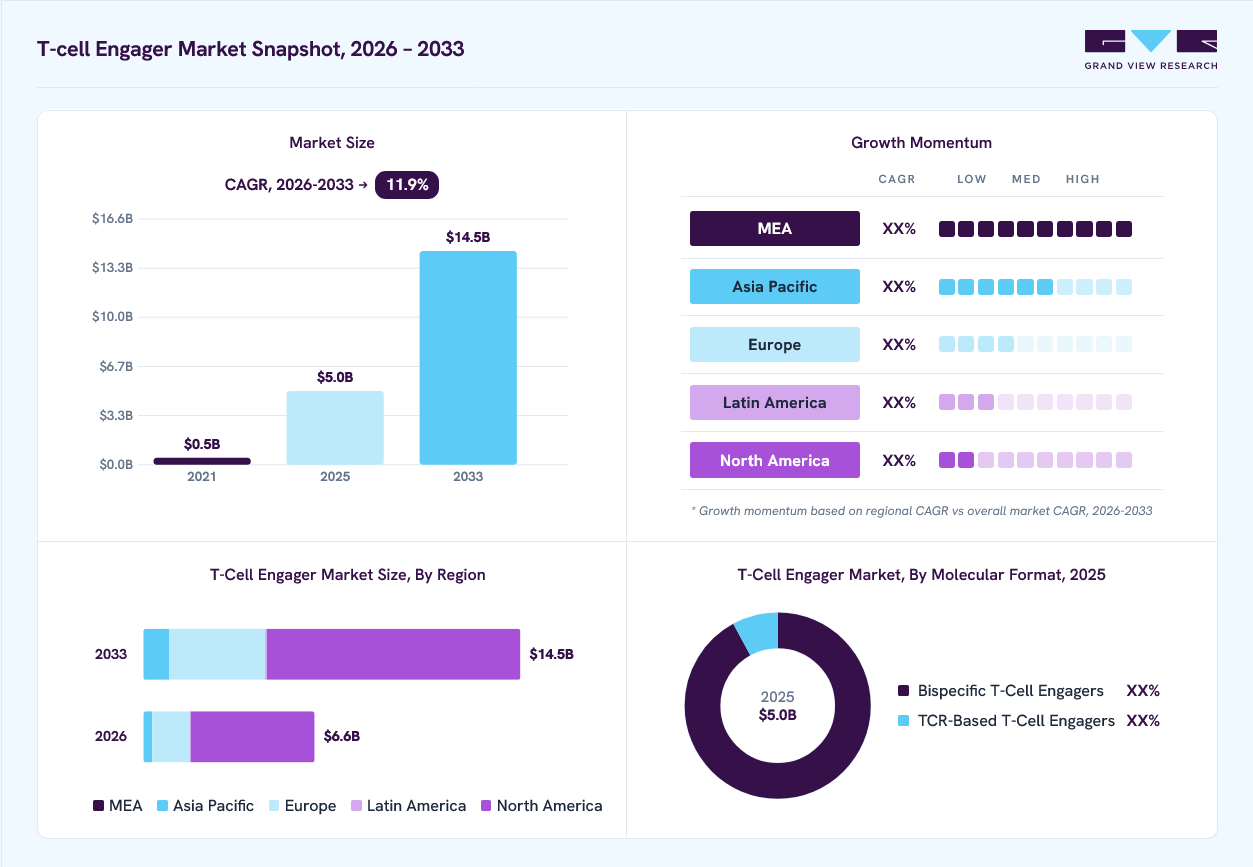Click the "XX%" CAGR value for Europe
Screen dimensions: 1253x867
(899, 345)
